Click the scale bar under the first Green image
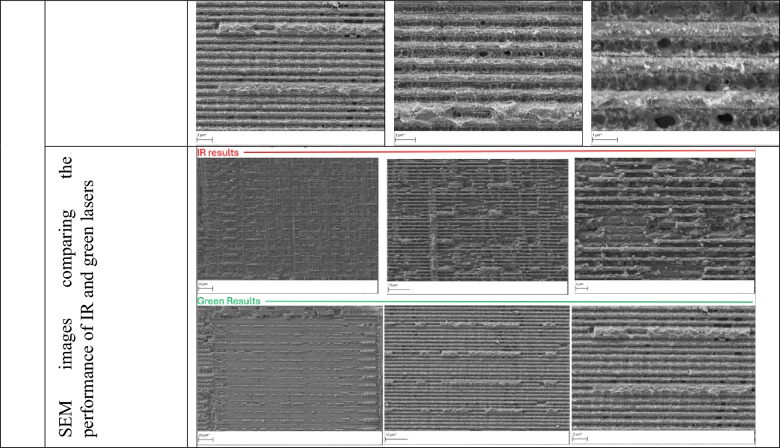780x448 pixels. 205,438
